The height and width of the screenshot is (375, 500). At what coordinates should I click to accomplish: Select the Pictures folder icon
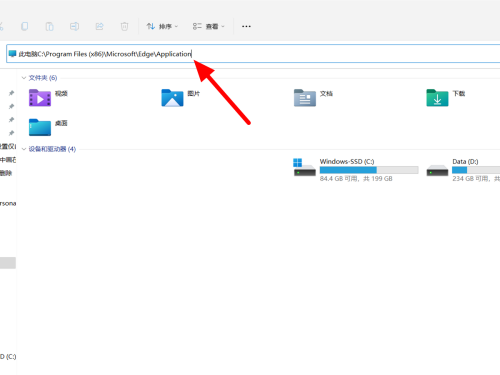point(172,98)
